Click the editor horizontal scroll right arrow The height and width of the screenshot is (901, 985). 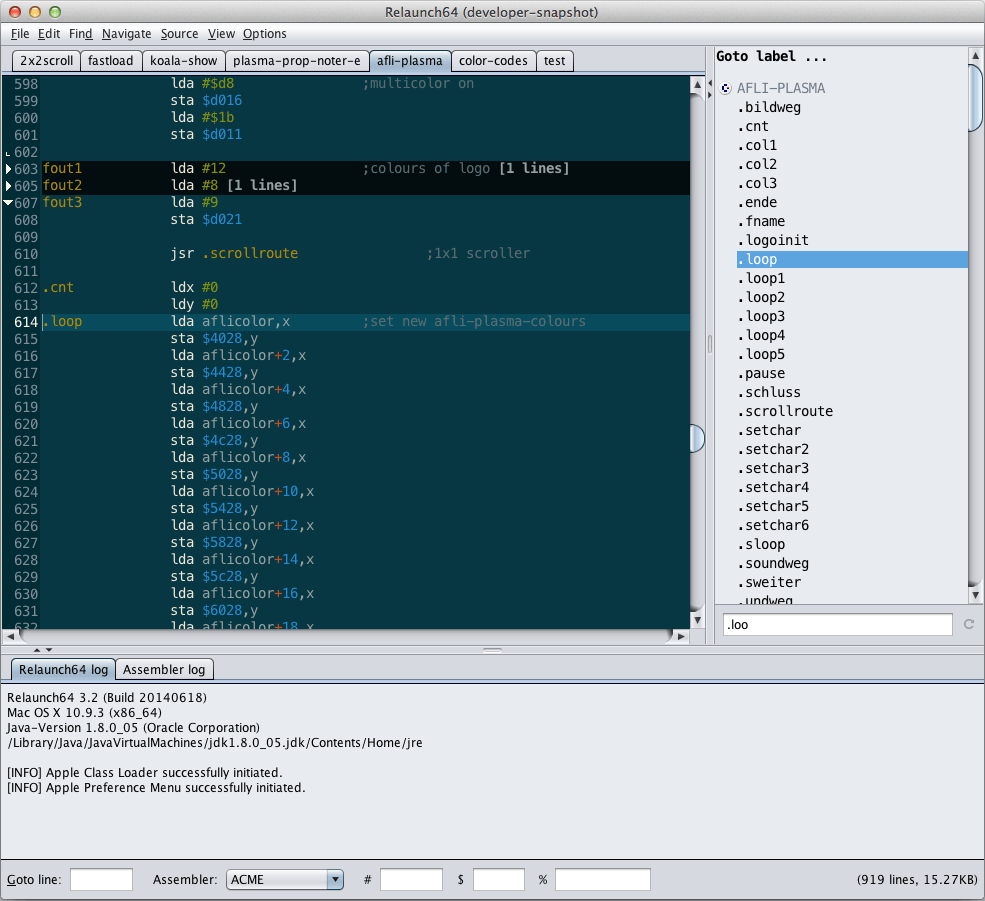[682, 636]
